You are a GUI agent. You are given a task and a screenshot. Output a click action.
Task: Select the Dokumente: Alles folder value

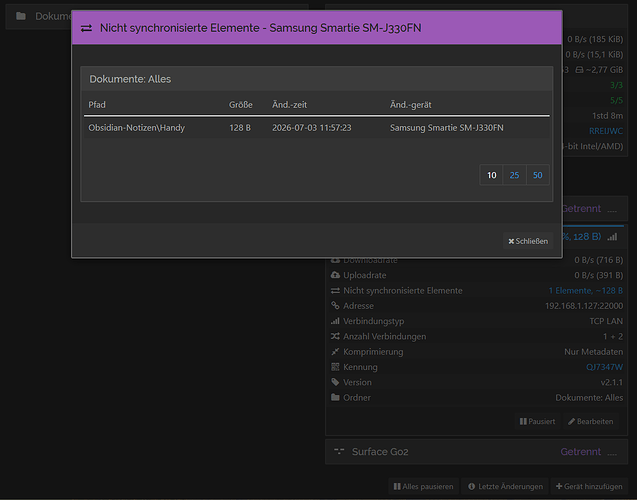[x=589, y=397]
